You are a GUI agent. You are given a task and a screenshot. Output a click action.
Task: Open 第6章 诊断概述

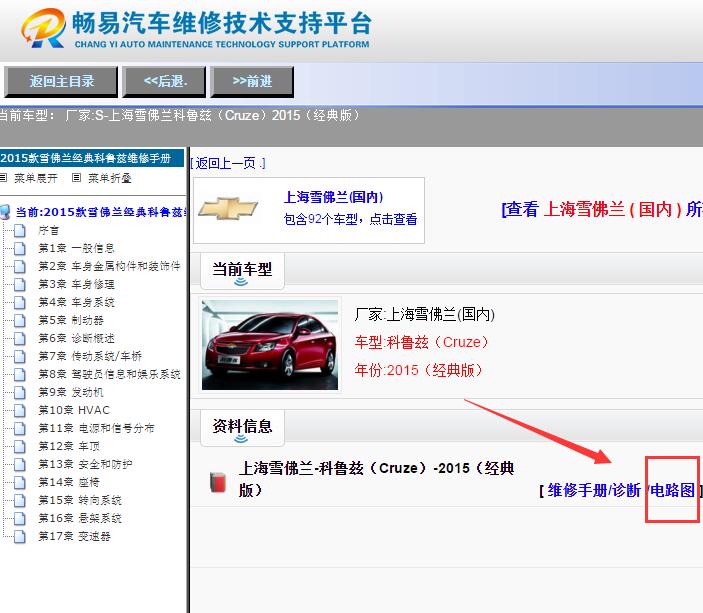pos(76,338)
